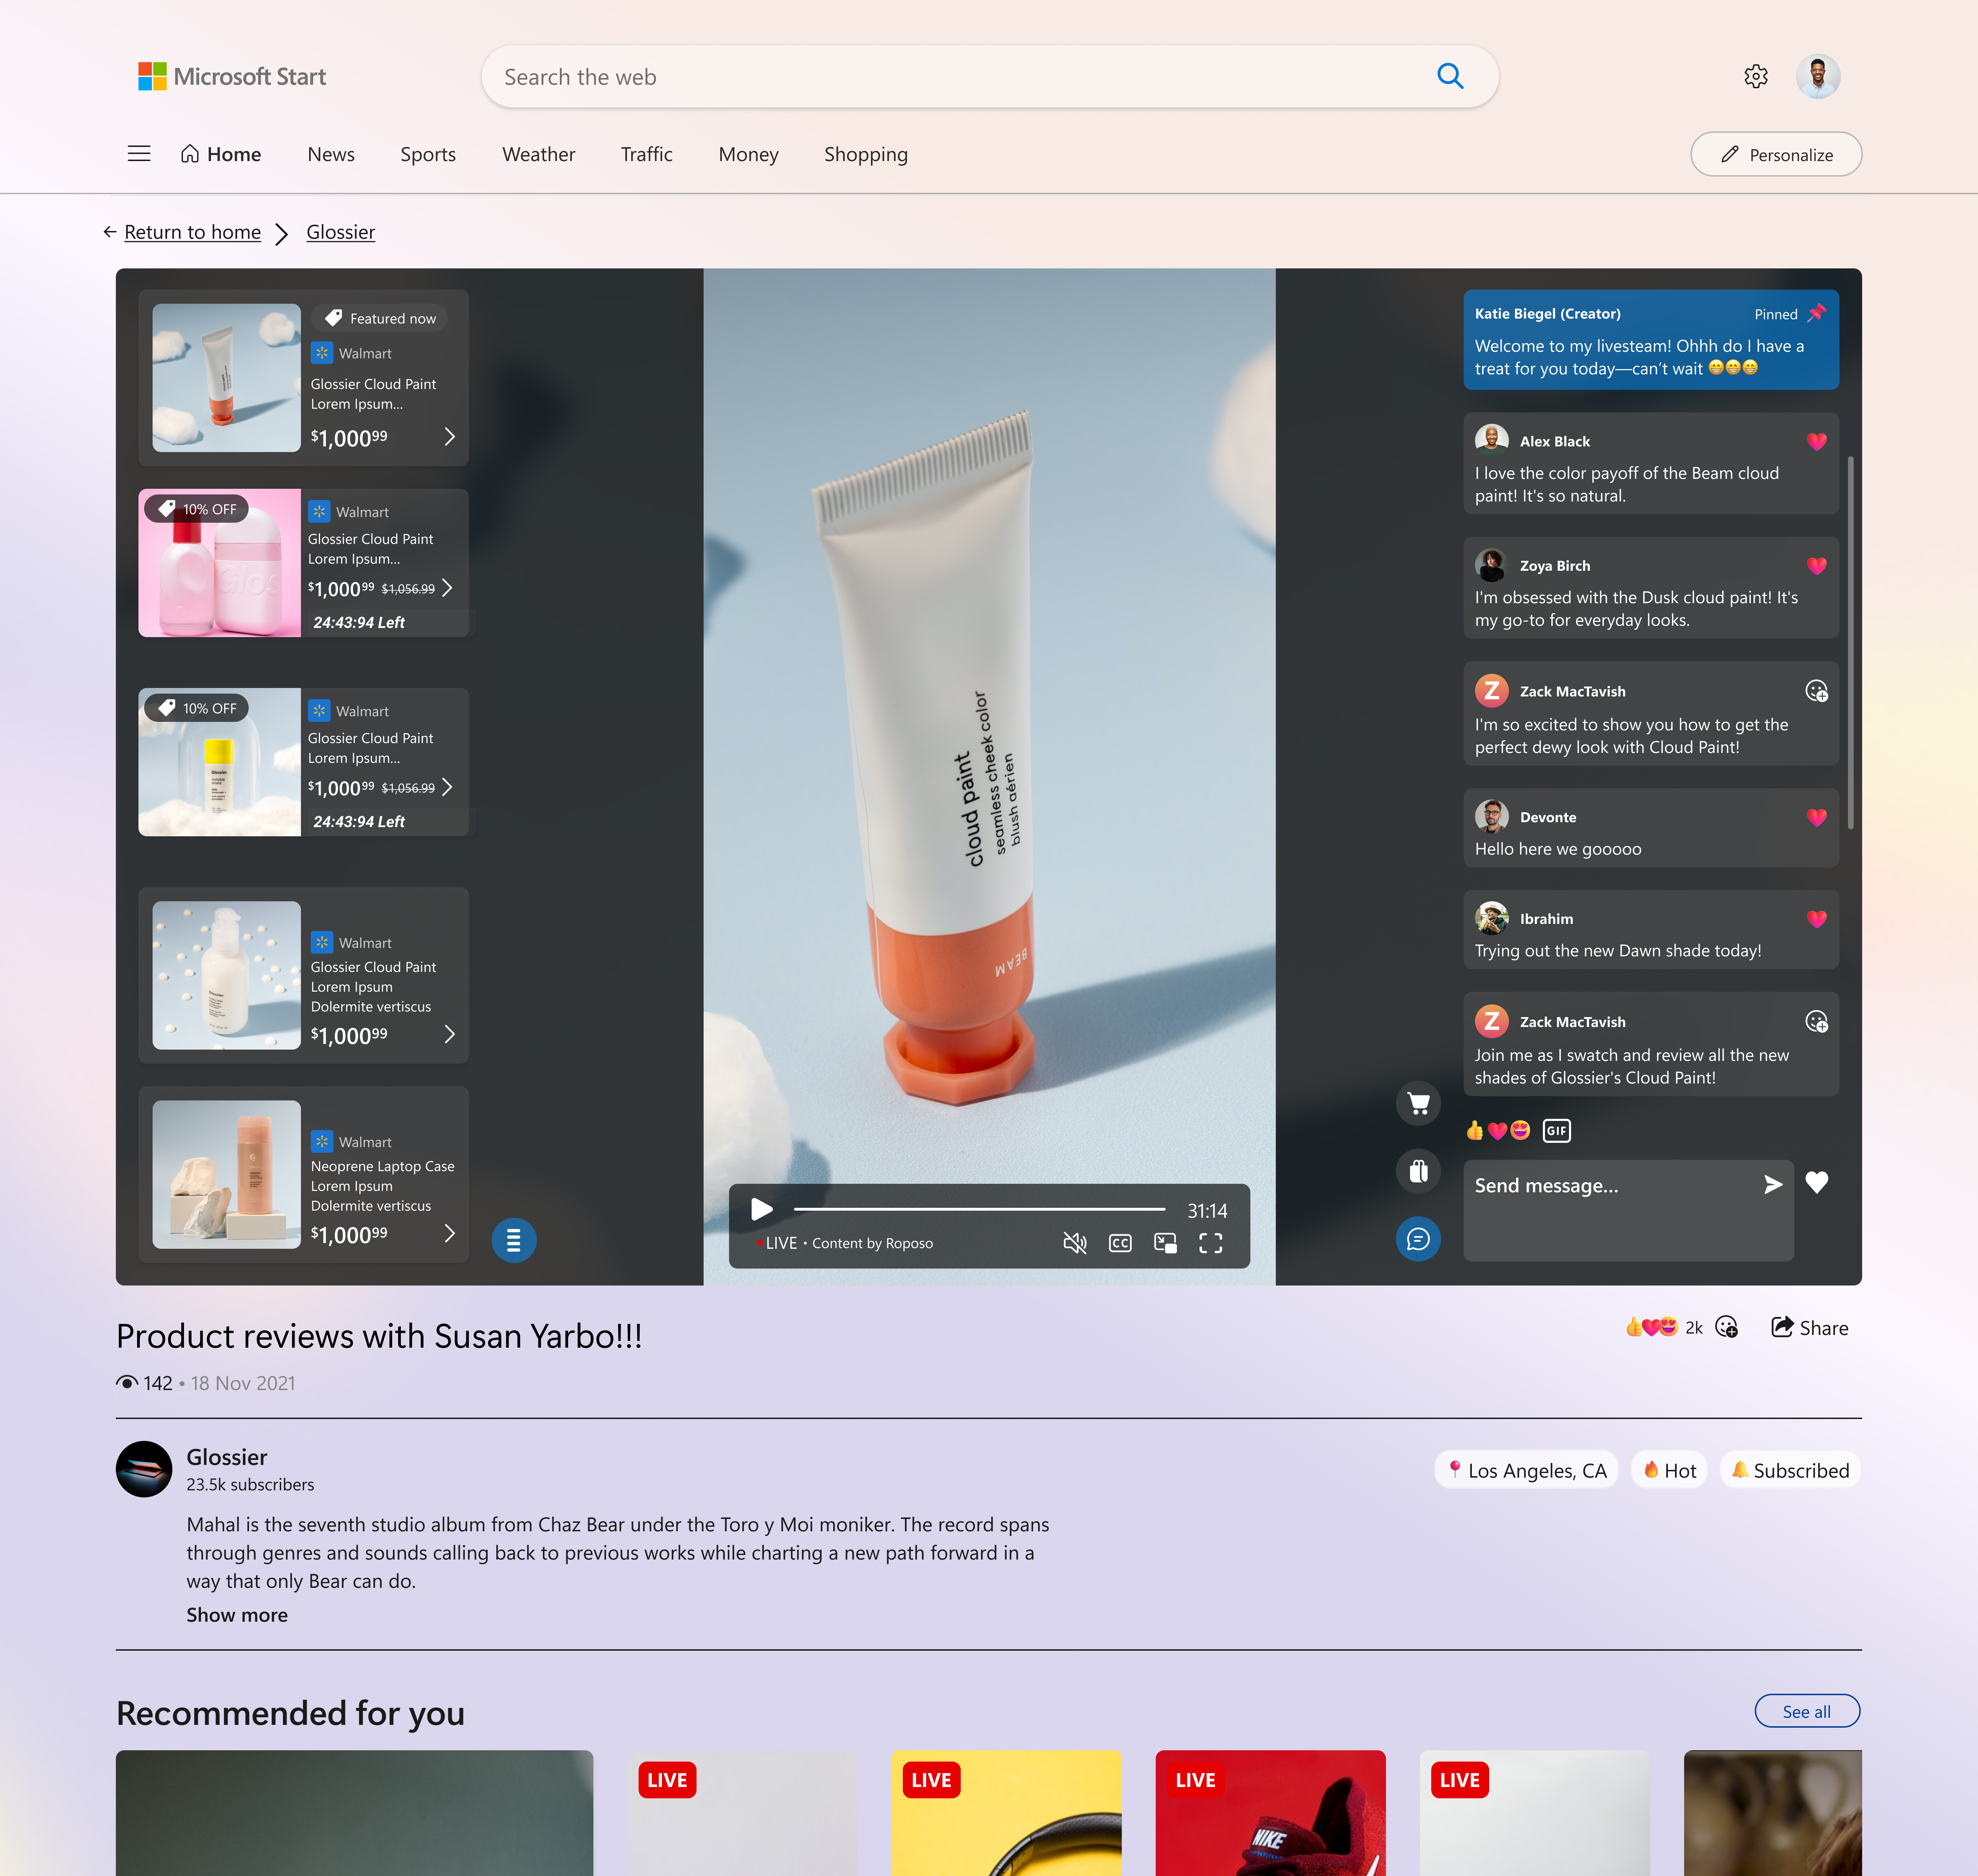The image size is (1978, 1876).
Task: Open the Nike shoe LIVE thumbnail
Action: tap(1270, 1813)
